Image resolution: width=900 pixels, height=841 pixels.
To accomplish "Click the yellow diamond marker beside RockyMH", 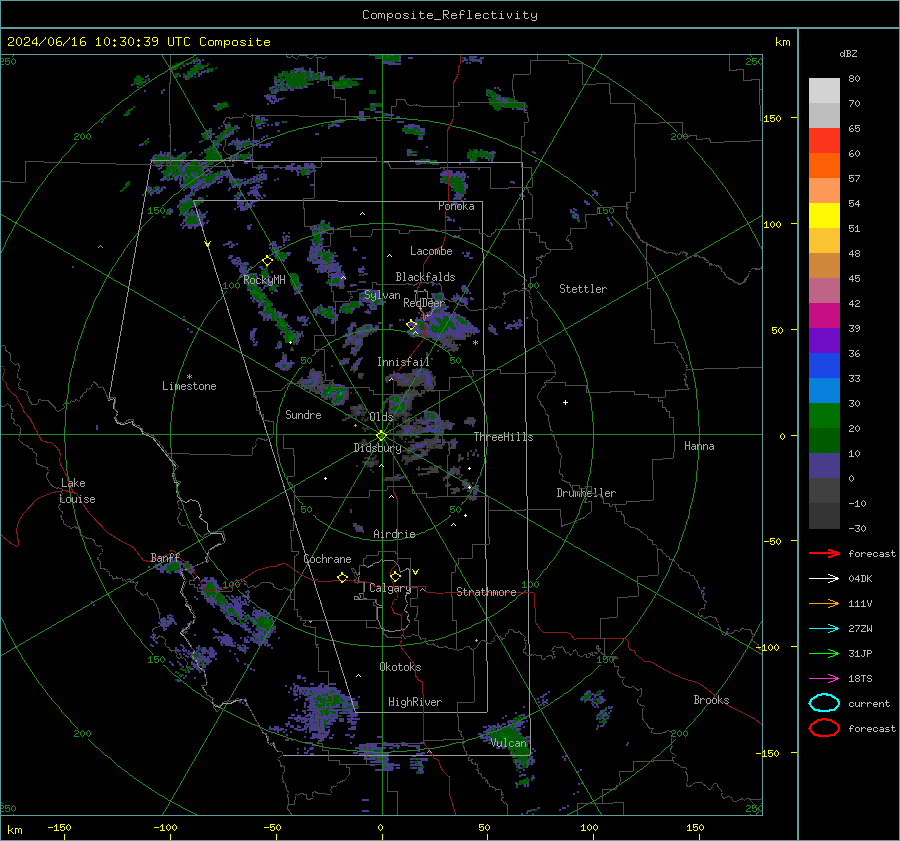I will pyautogui.click(x=267, y=261).
